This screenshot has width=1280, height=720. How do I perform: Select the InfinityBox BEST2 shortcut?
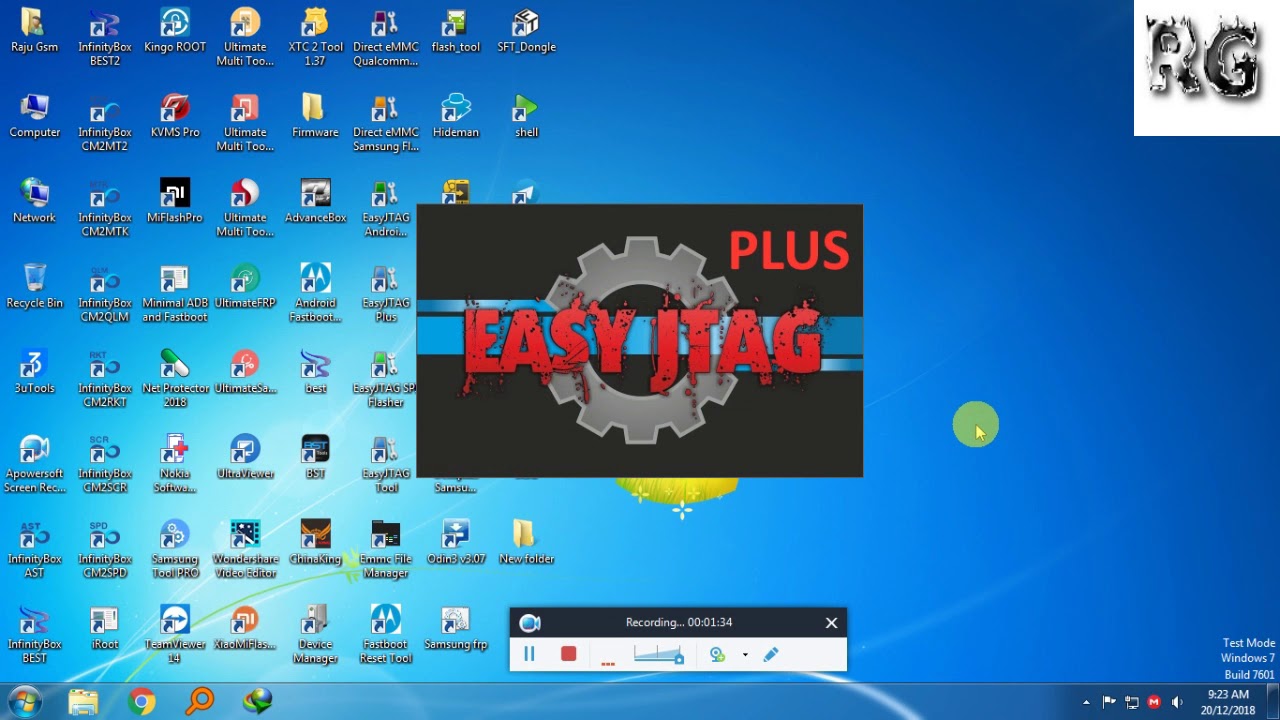[105, 38]
